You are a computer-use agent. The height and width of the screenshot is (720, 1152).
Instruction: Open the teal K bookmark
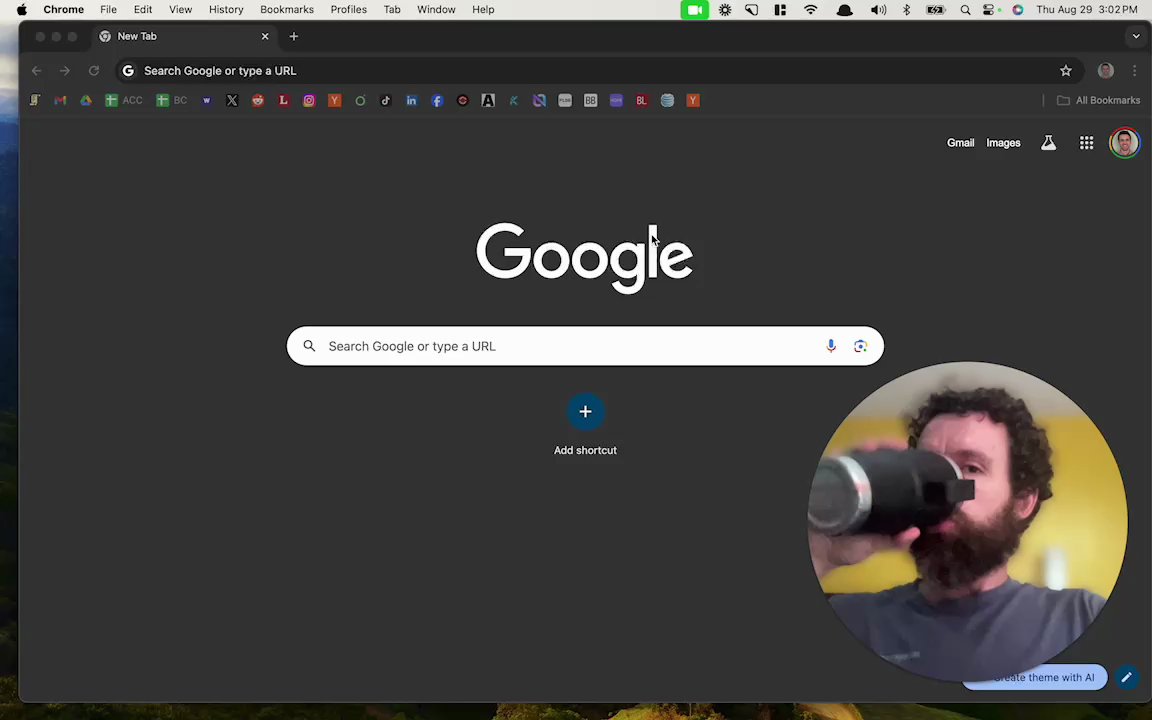coord(514,101)
